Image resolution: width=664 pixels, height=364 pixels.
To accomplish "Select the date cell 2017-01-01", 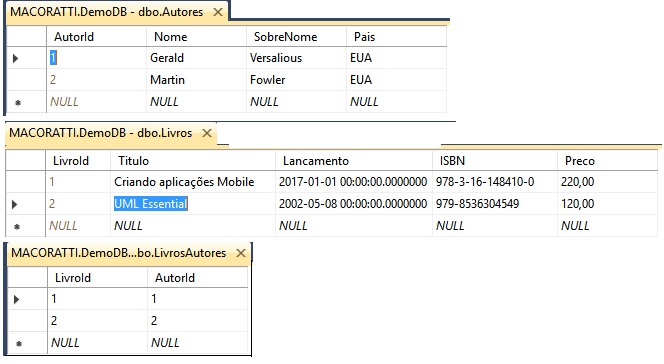I will pyautogui.click(x=354, y=182).
